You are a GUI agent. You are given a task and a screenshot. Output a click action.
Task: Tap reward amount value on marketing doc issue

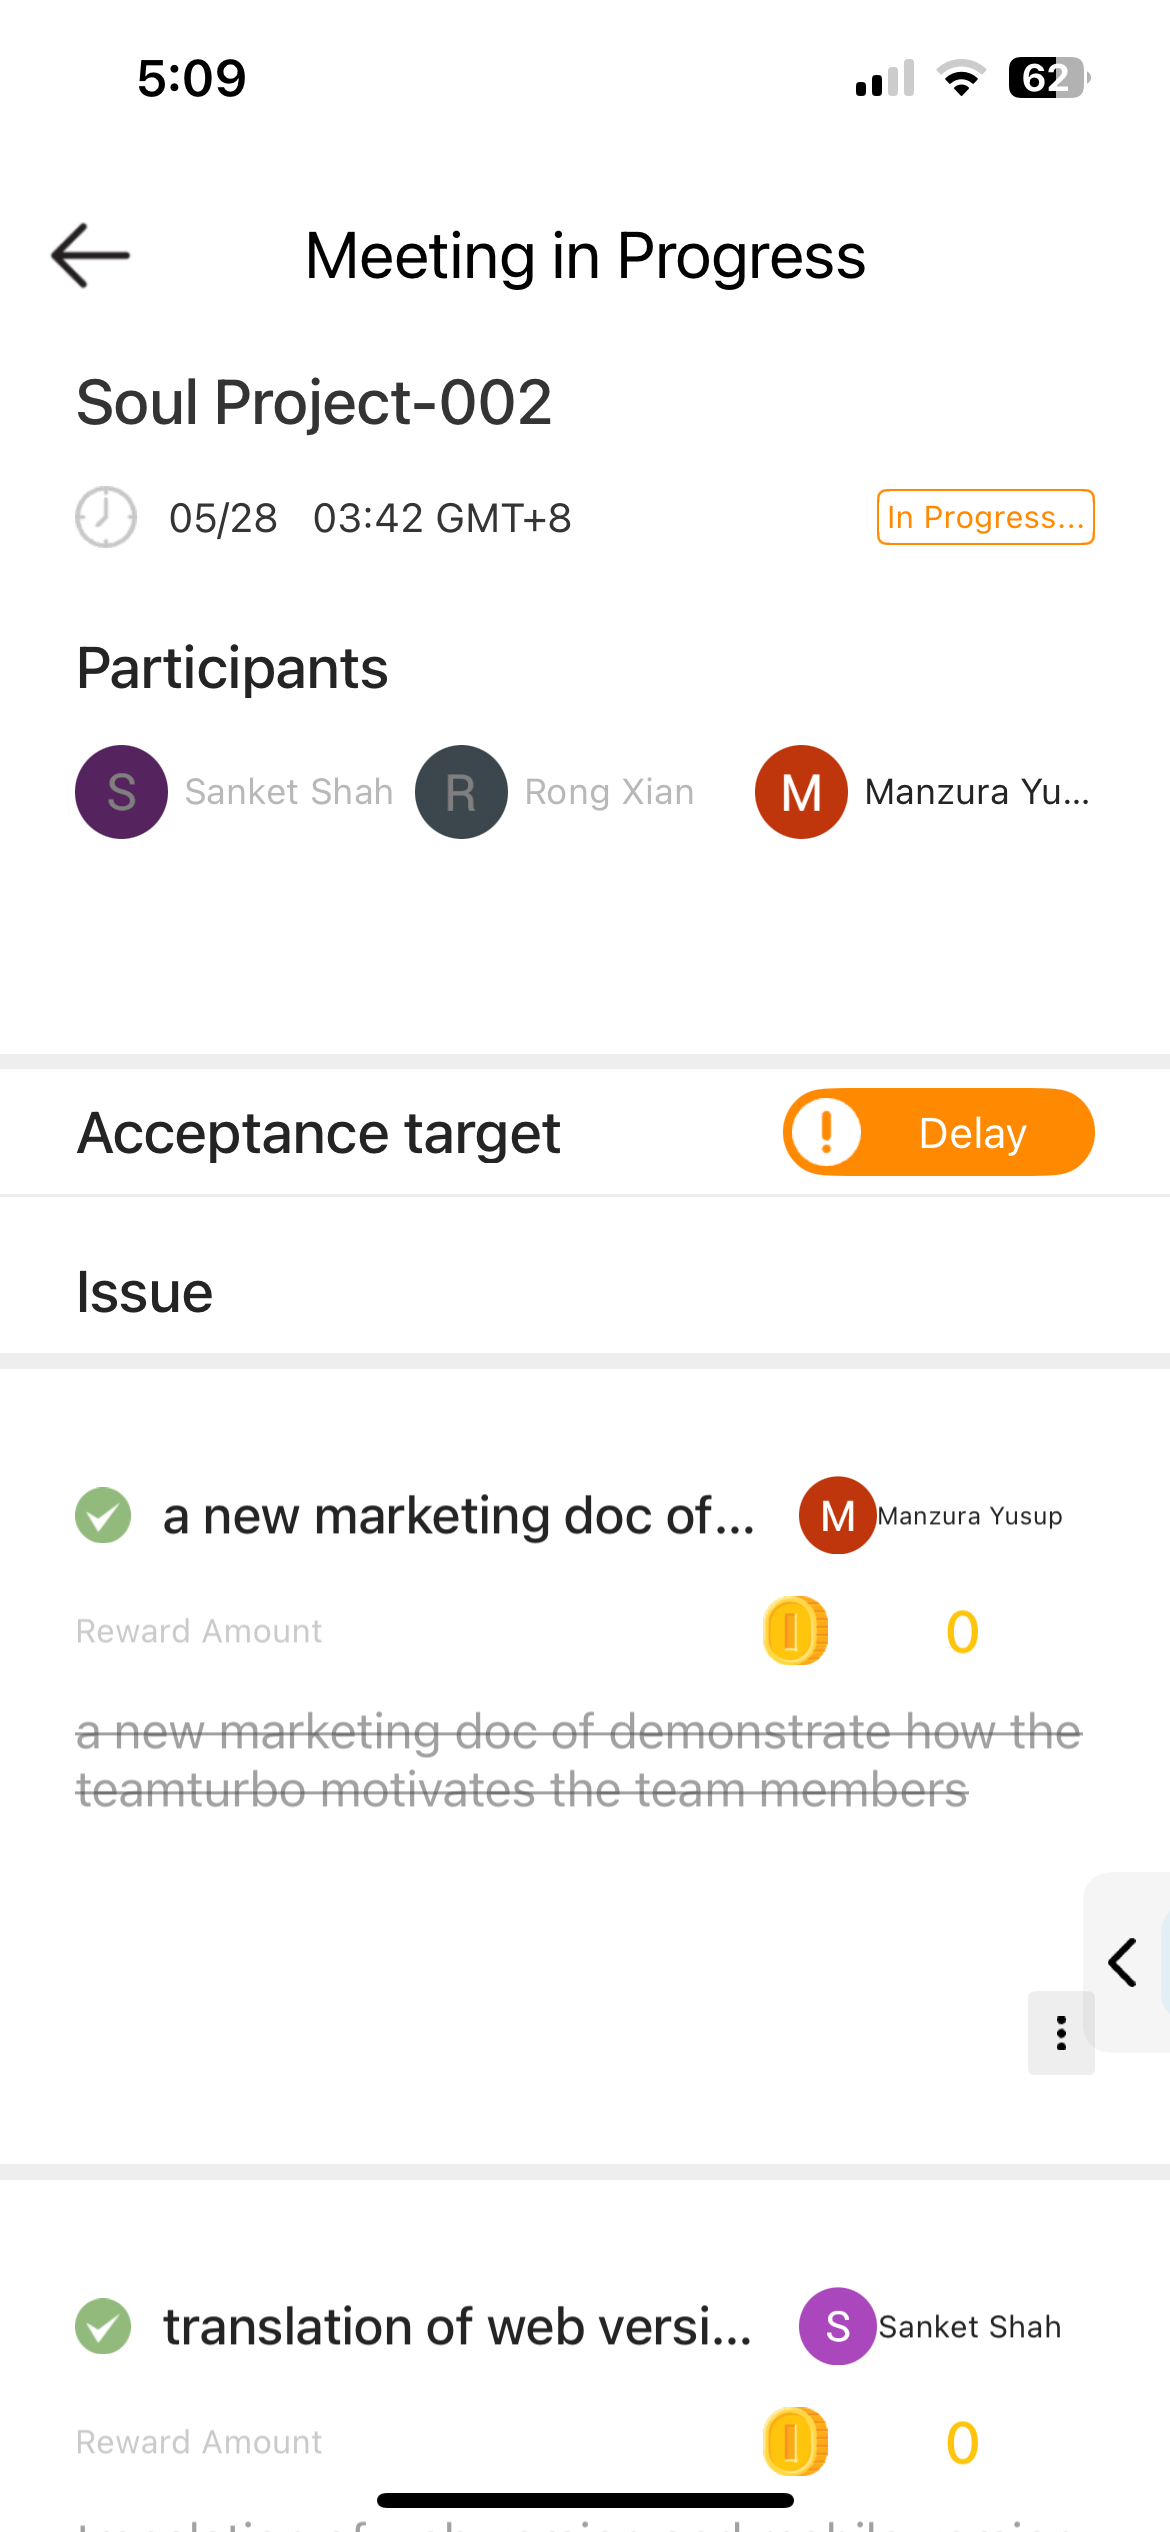click(x=962, y=1632)
